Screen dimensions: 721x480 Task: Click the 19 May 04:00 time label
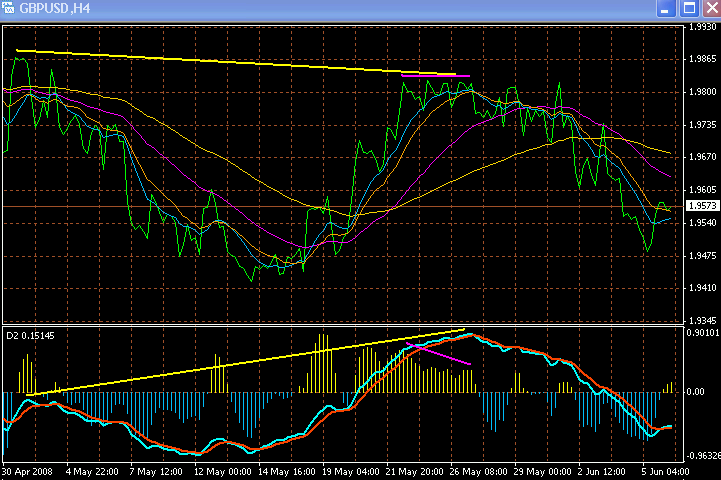click(x=350, y=472)
